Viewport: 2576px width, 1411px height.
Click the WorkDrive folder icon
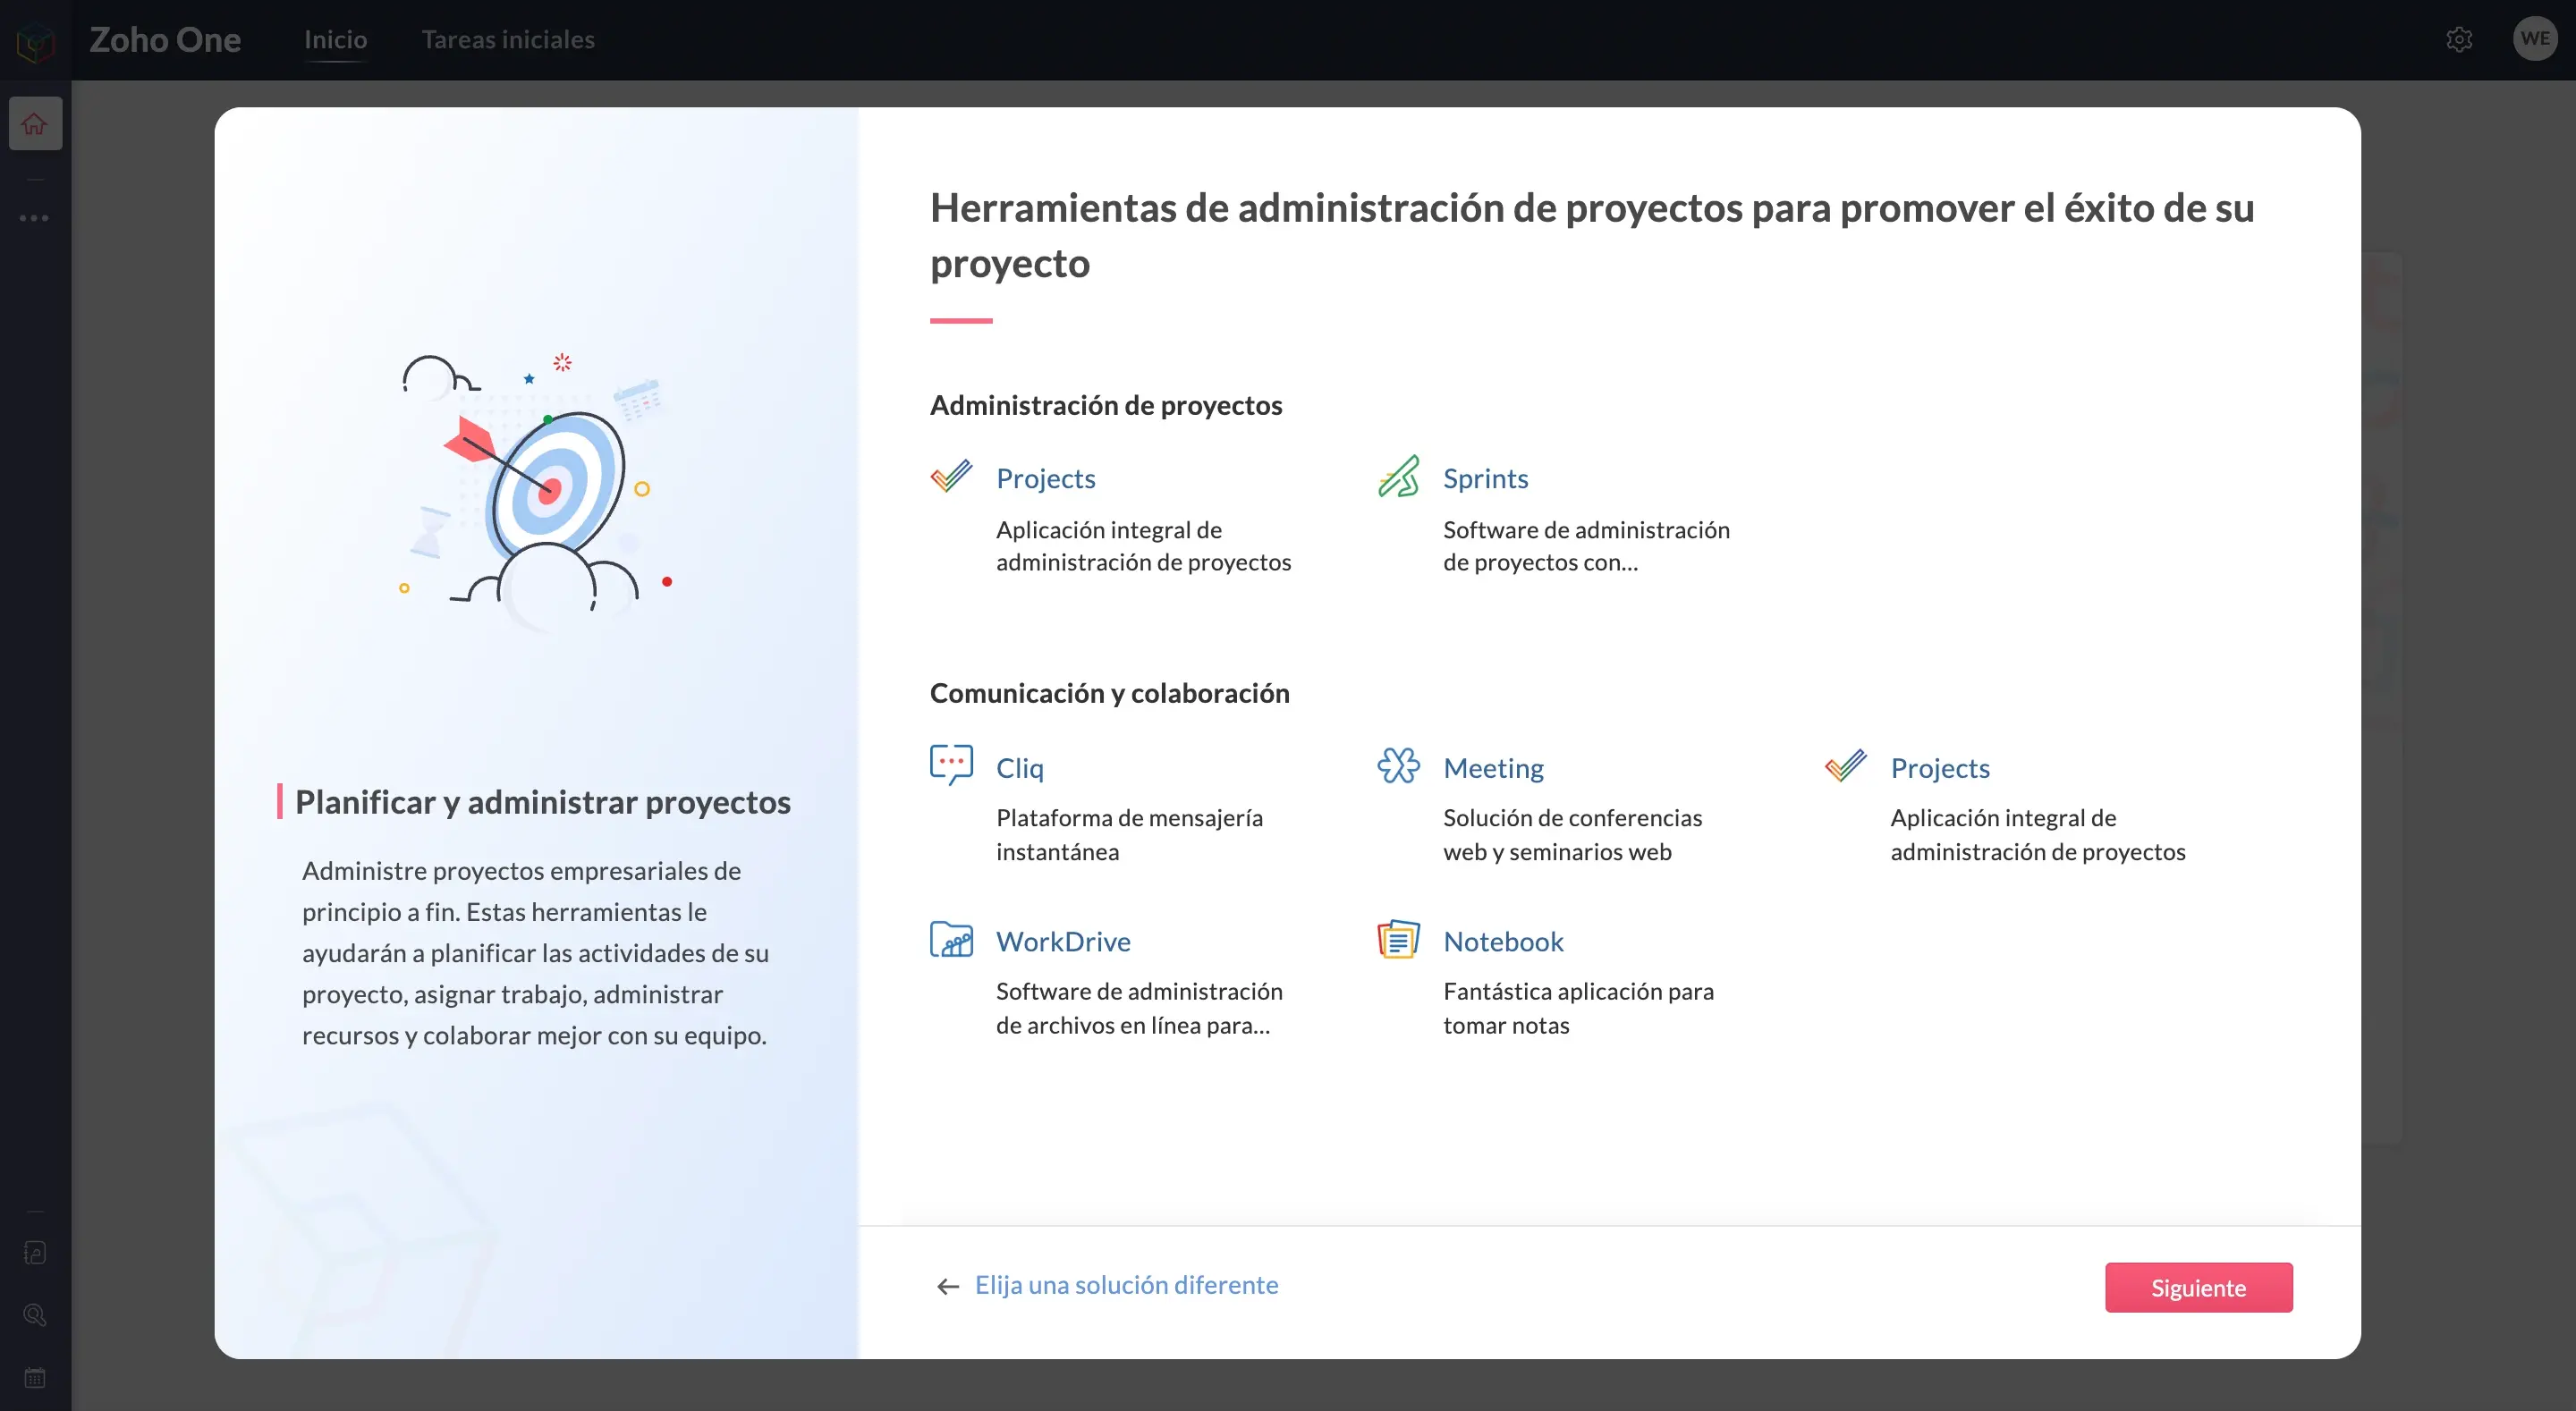click(951, 940)
